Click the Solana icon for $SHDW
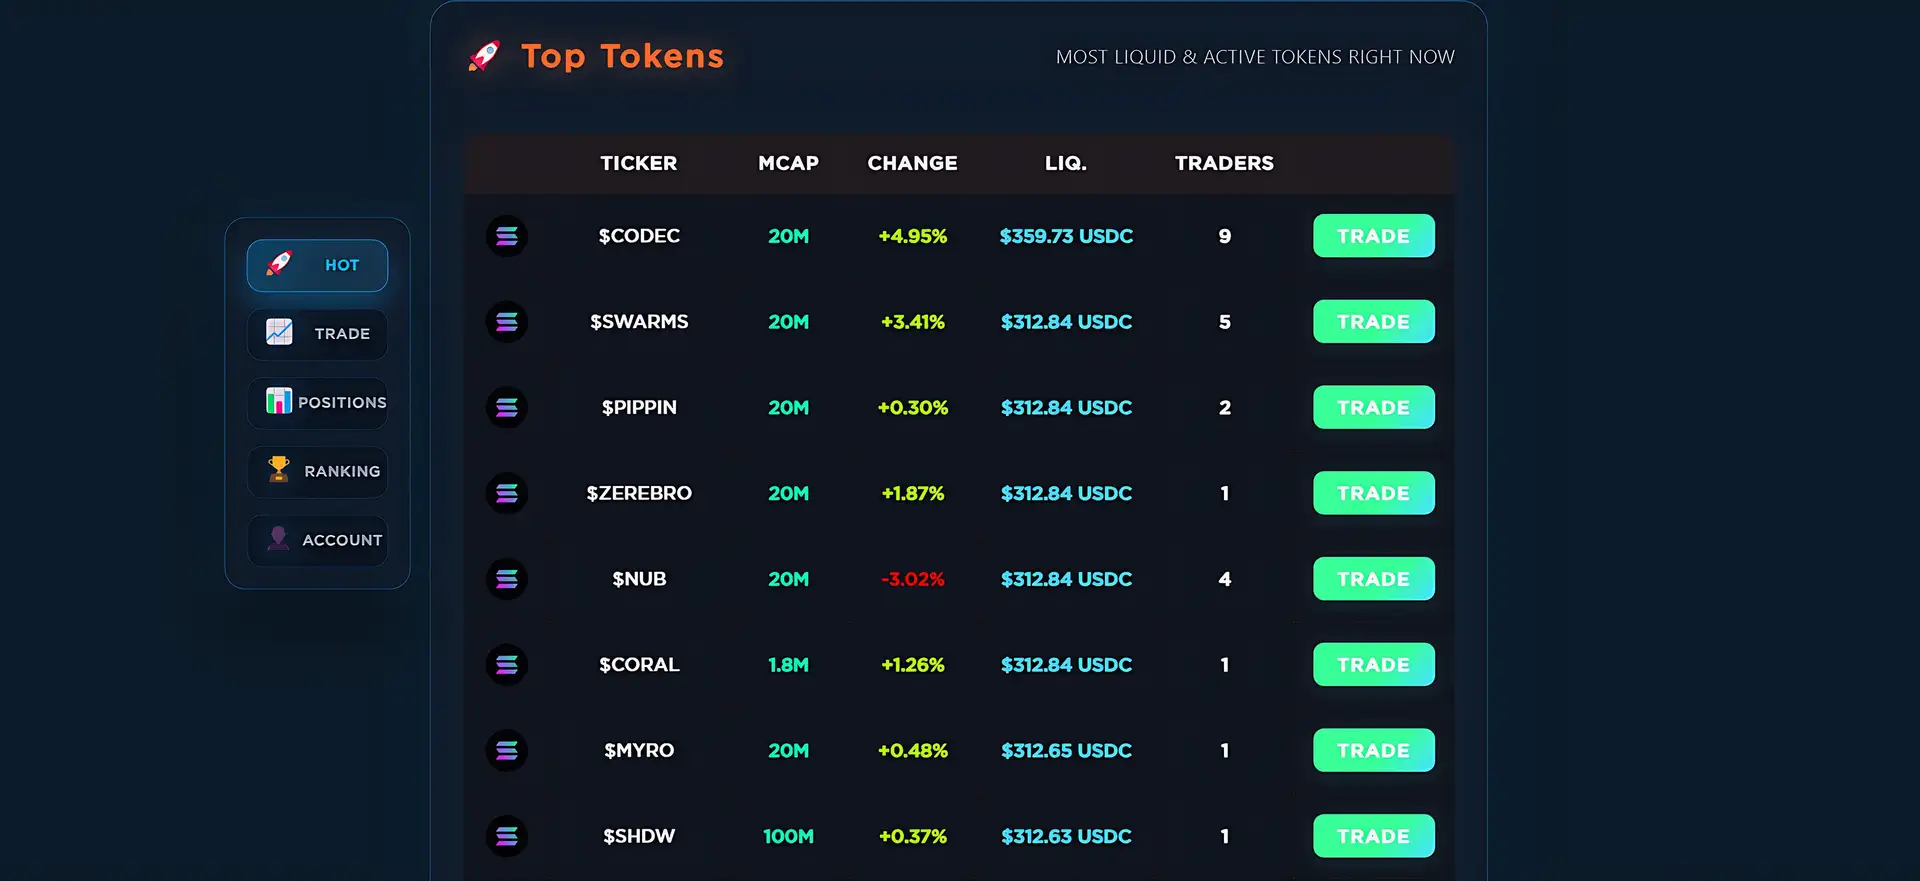Viewport: 1920px width, 881px height. coord(507,836)
